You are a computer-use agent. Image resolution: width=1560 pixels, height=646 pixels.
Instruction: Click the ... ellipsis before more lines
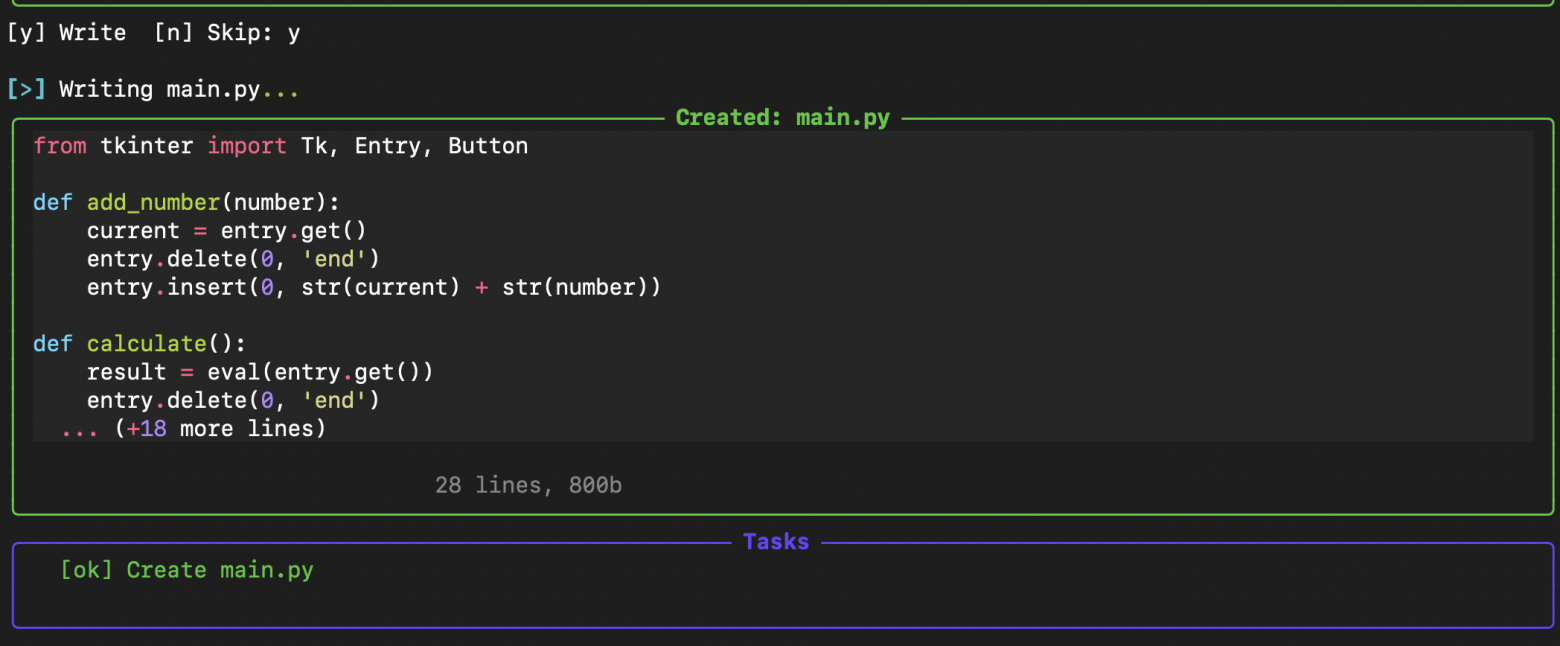click(80, 429)
